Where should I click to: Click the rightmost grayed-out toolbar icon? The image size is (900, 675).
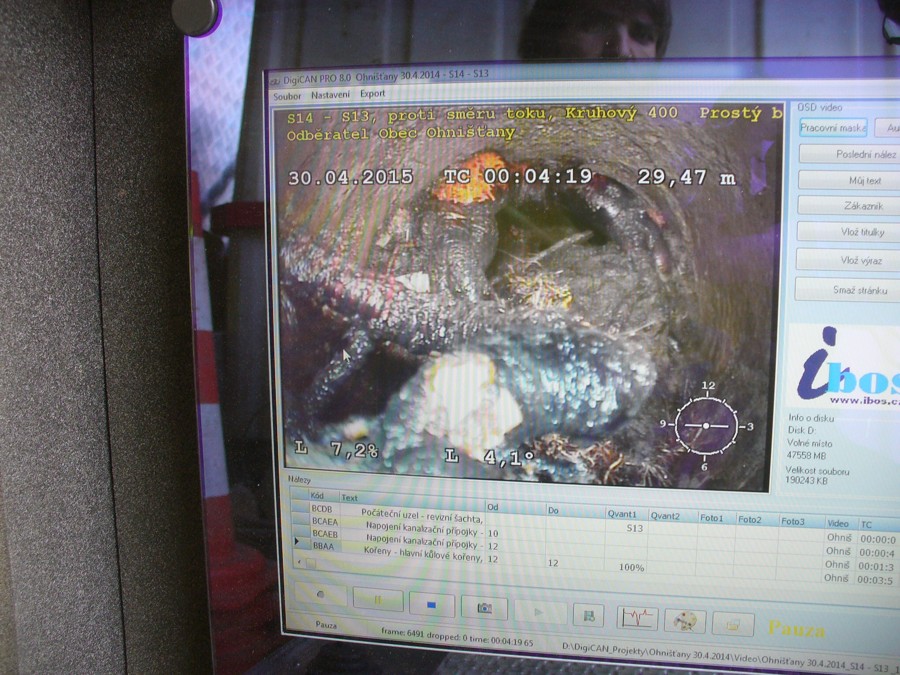(733, 624)
